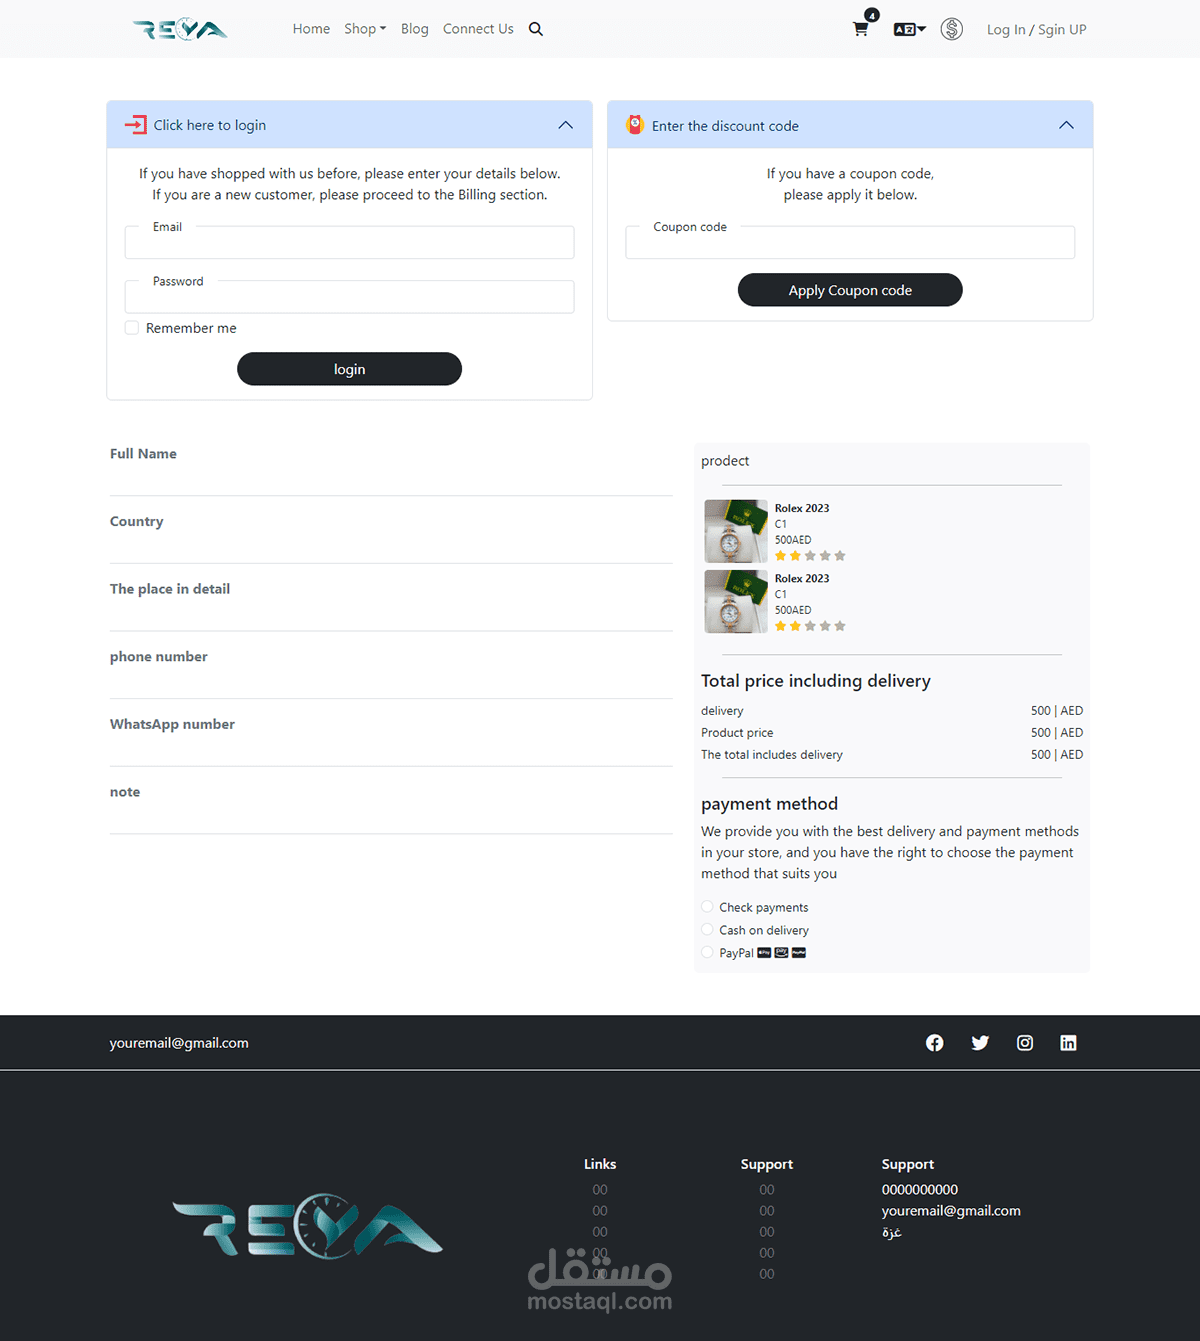Screen dimensions: 1200x1341
Task: Click the login button
Action: coord(349,368)
